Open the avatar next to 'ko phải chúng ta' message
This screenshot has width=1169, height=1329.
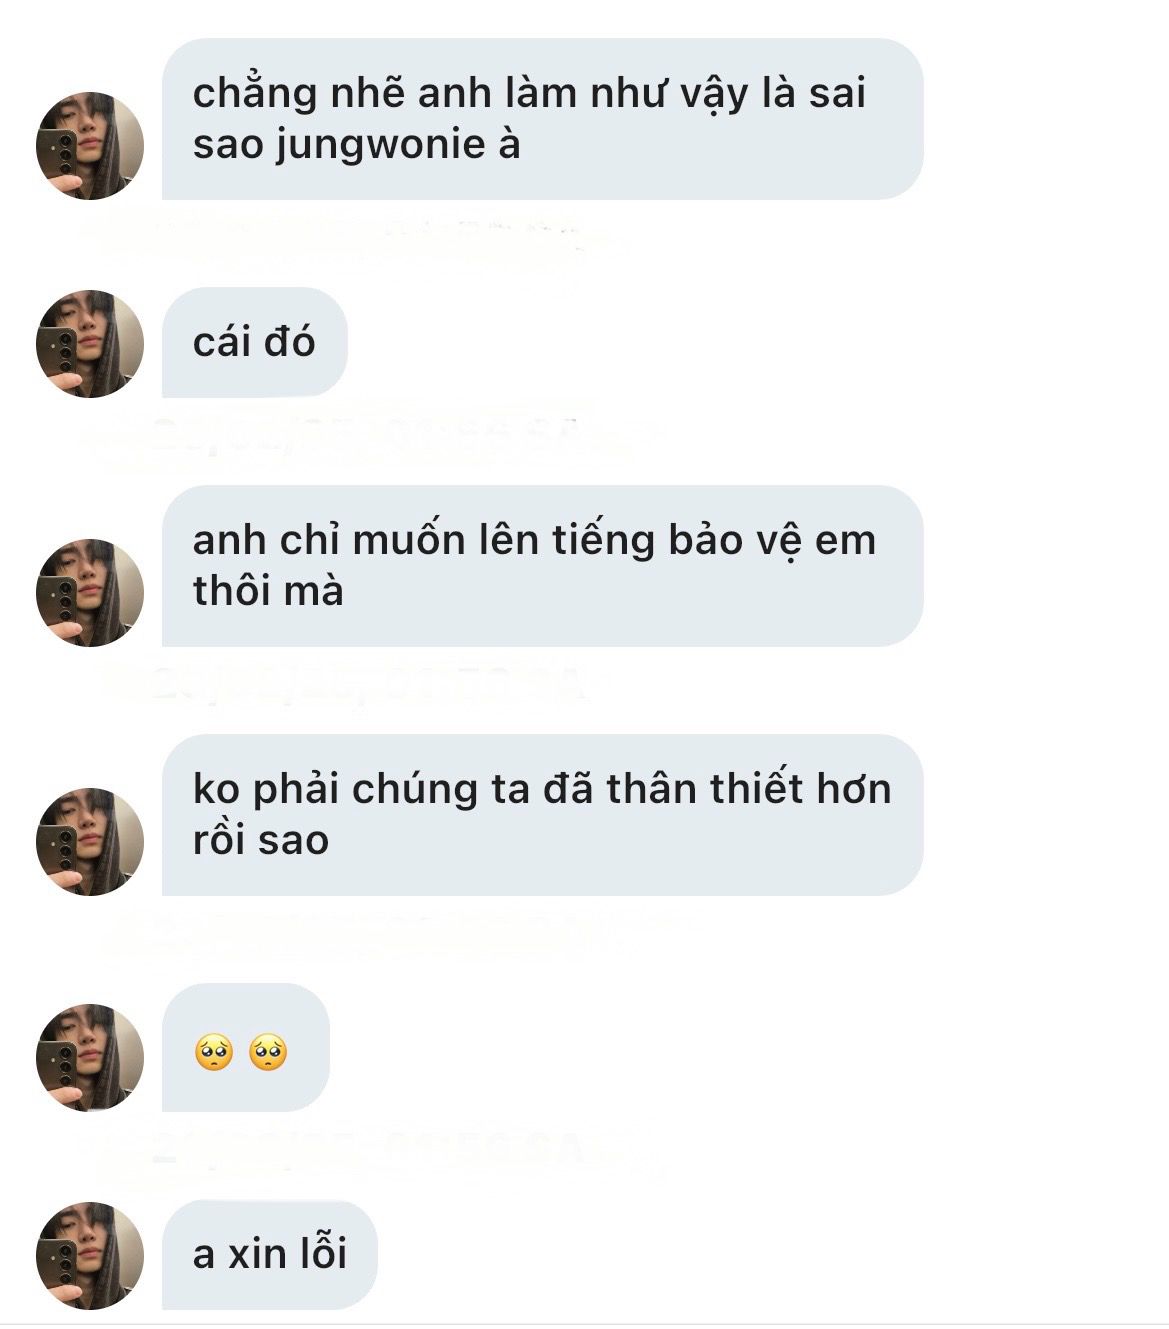pos(90,842)
